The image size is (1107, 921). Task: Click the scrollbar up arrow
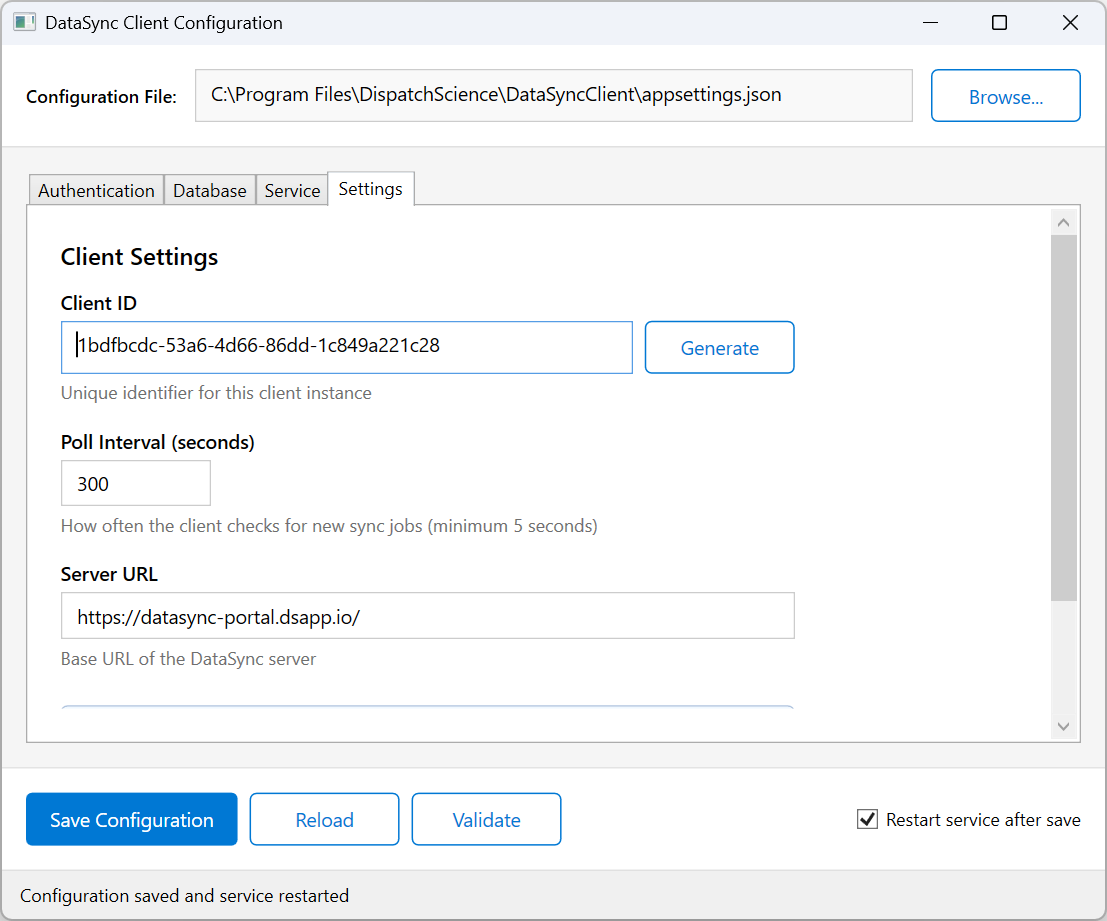tap(1064, 221)
